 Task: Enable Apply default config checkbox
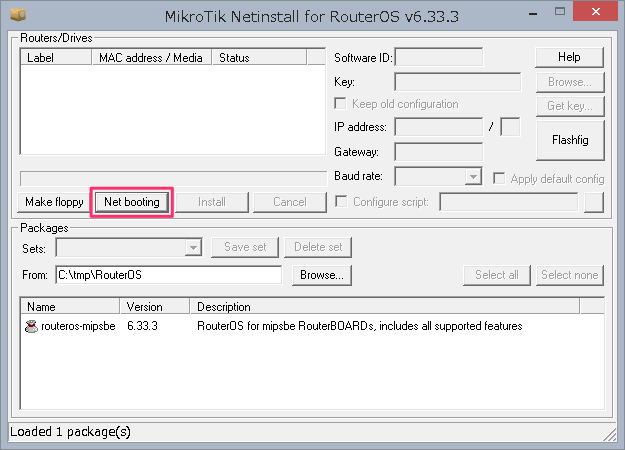[x=499, y=178]
